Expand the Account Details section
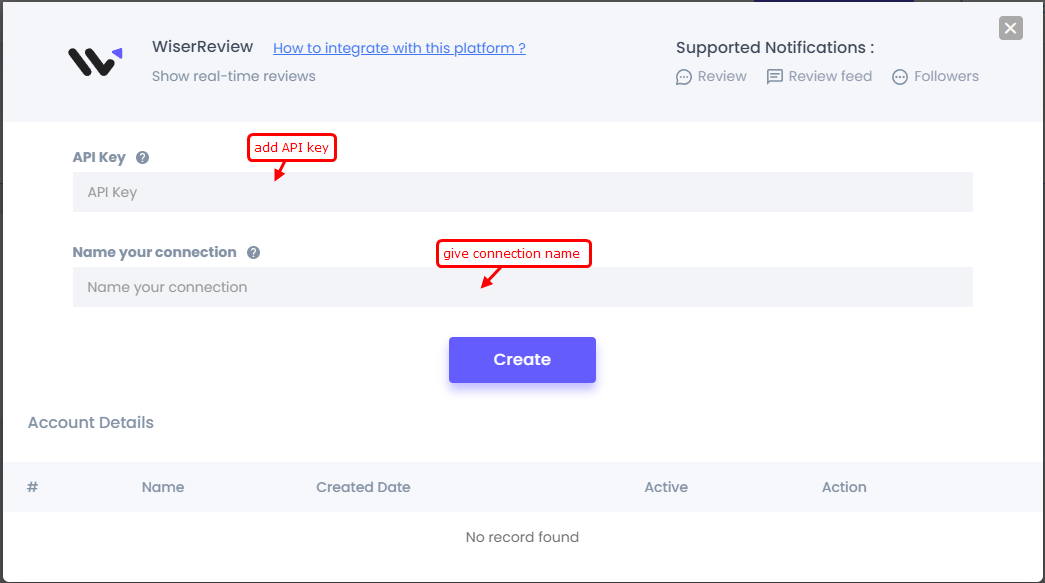This screenshot has height=583, width=1045. (x=90, y=422)
